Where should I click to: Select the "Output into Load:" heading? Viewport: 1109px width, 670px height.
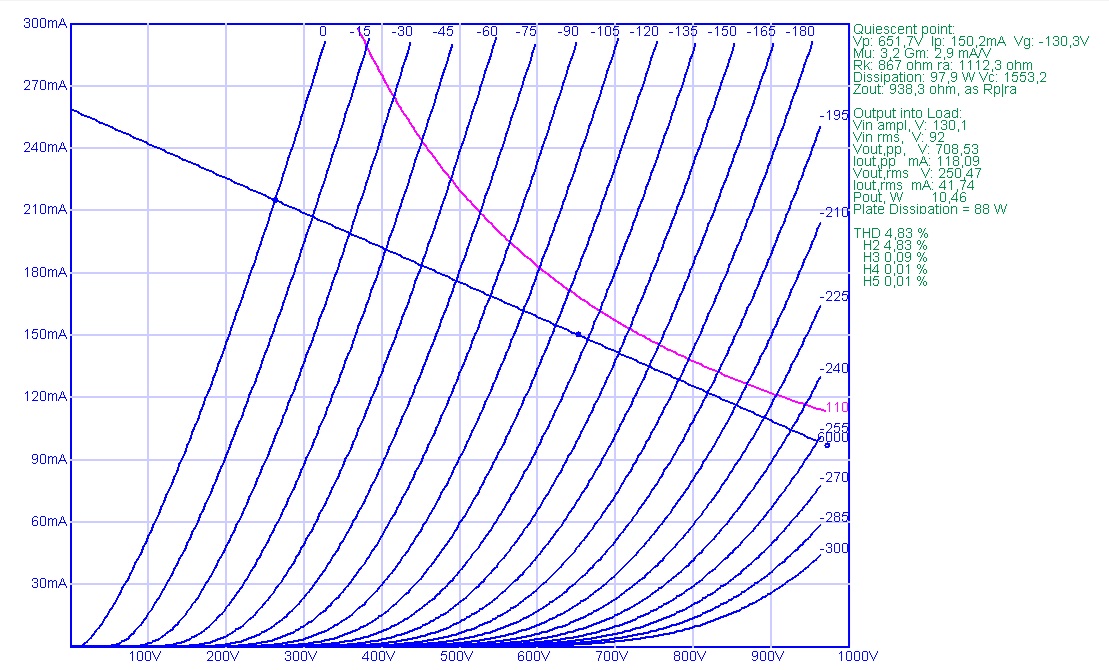coord(907,113)
